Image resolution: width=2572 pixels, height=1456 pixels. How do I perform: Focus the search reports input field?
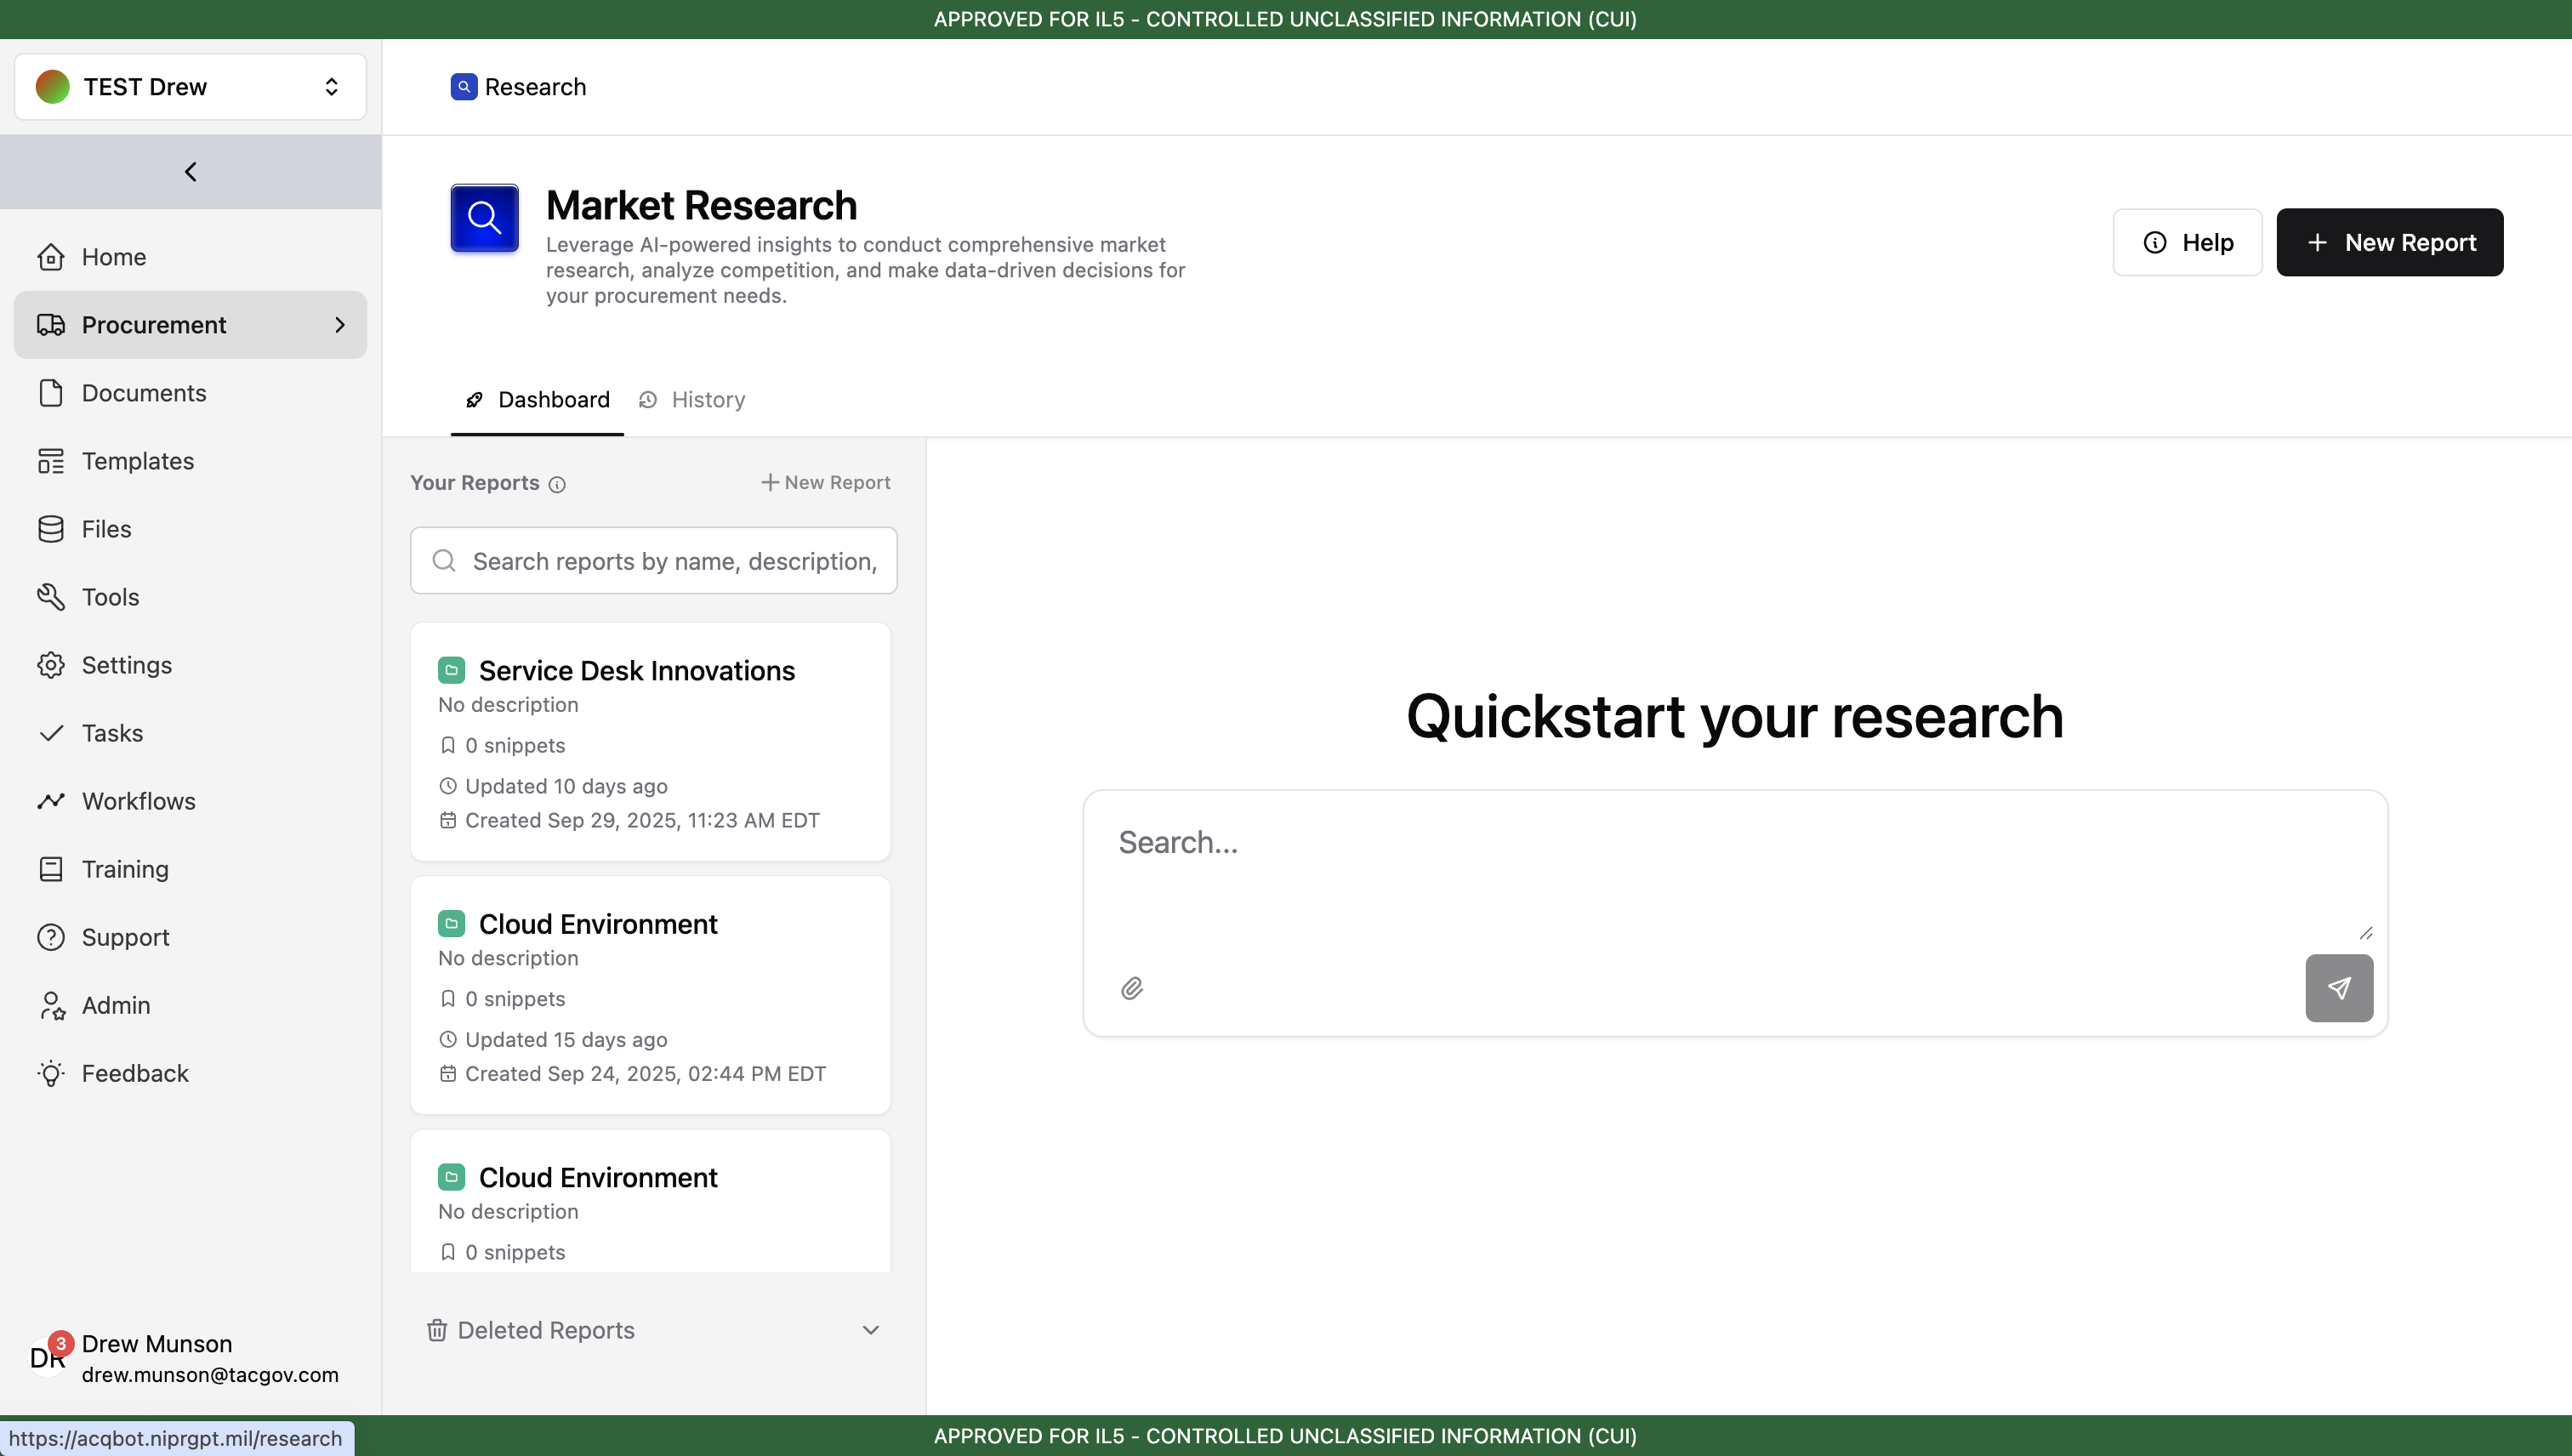[672, 561]
